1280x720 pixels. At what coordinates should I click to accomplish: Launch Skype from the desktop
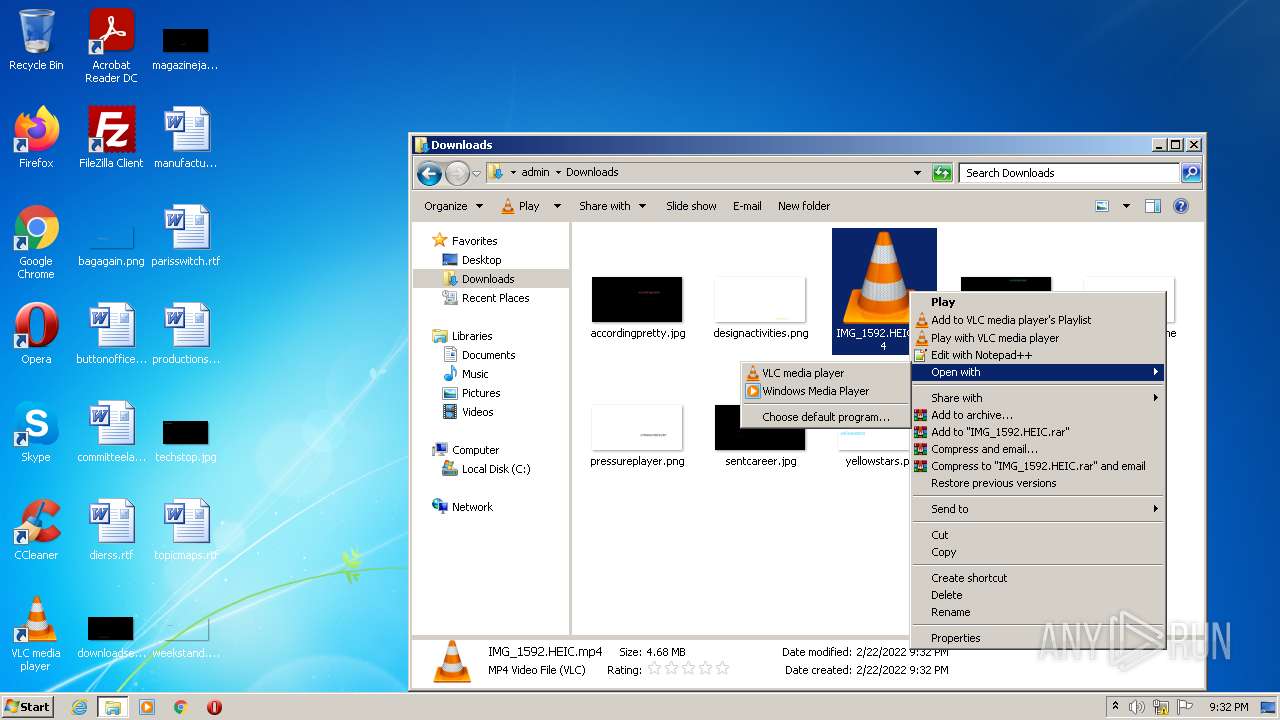pos(36,432)
